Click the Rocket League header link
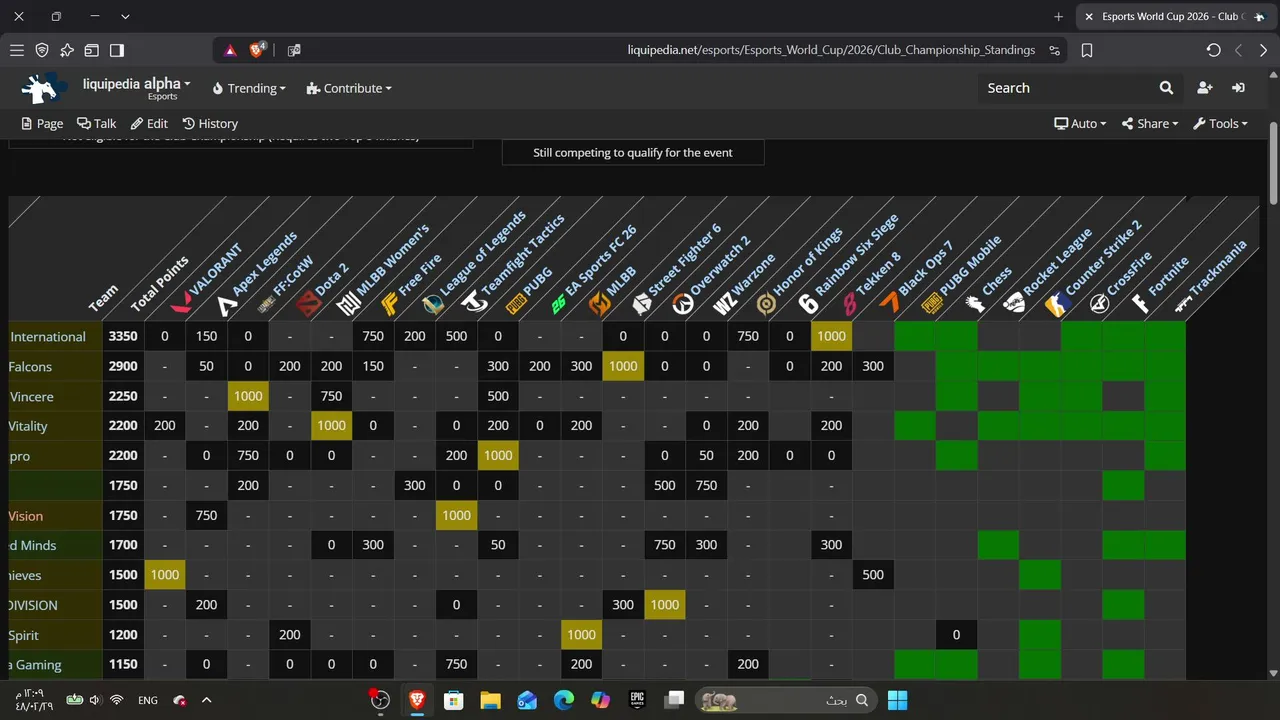The width and height of the screenshot is (1280, 720). (1058, 260)
